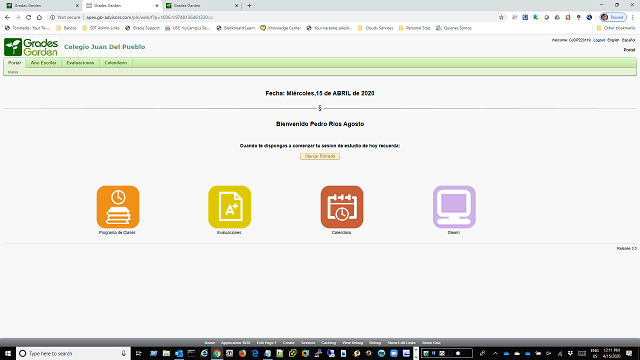Select the Evaluaciones menu tab
This screenshot has height=360, width=640.
coord(80,63)
